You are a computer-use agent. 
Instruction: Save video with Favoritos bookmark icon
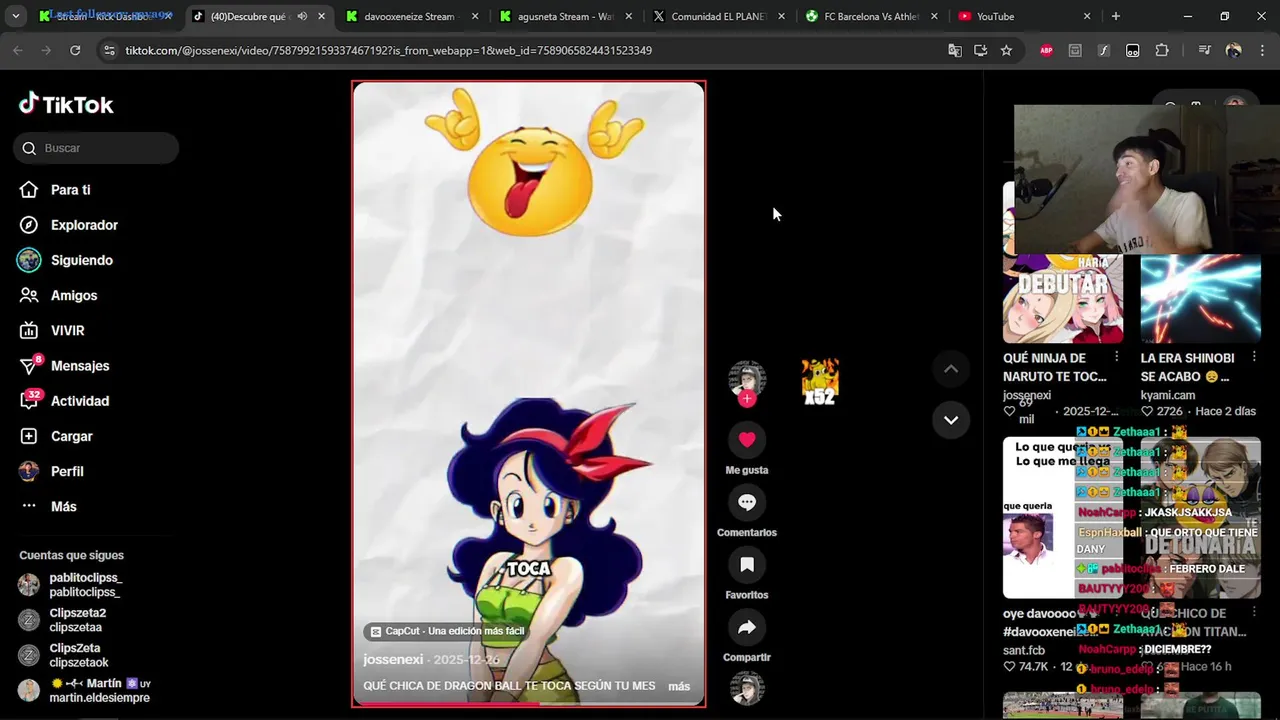[747, 565]
